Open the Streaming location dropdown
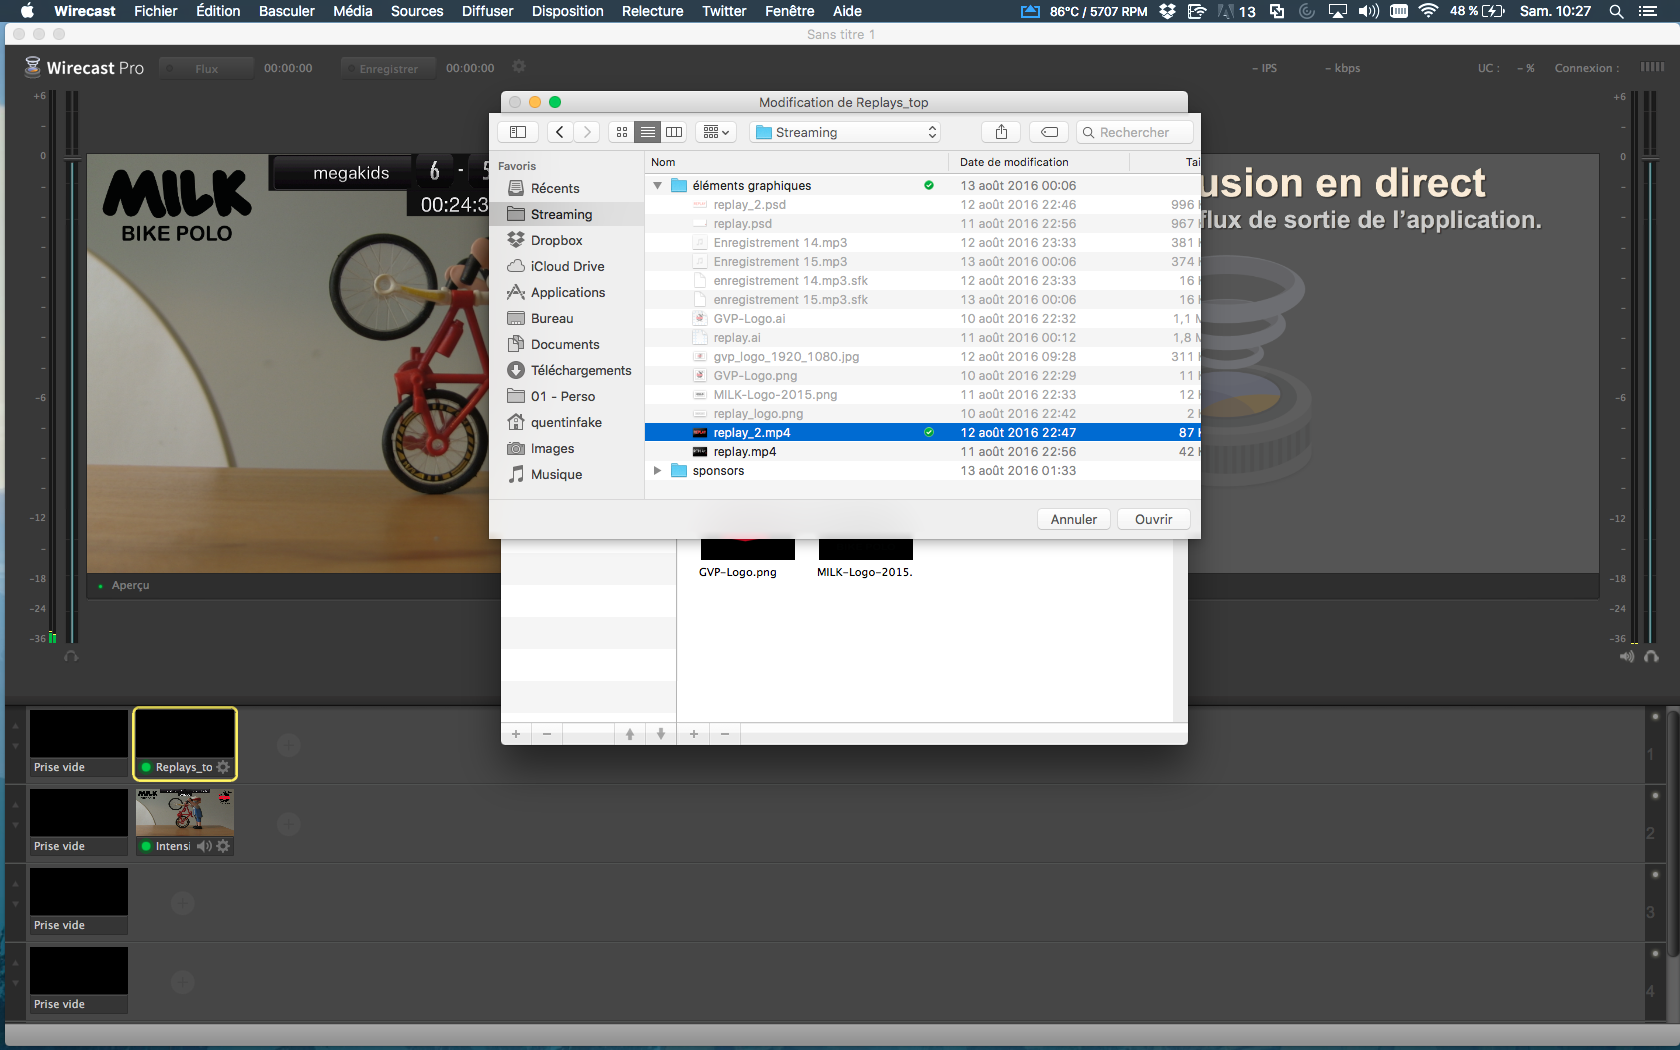 pos(846,132)
